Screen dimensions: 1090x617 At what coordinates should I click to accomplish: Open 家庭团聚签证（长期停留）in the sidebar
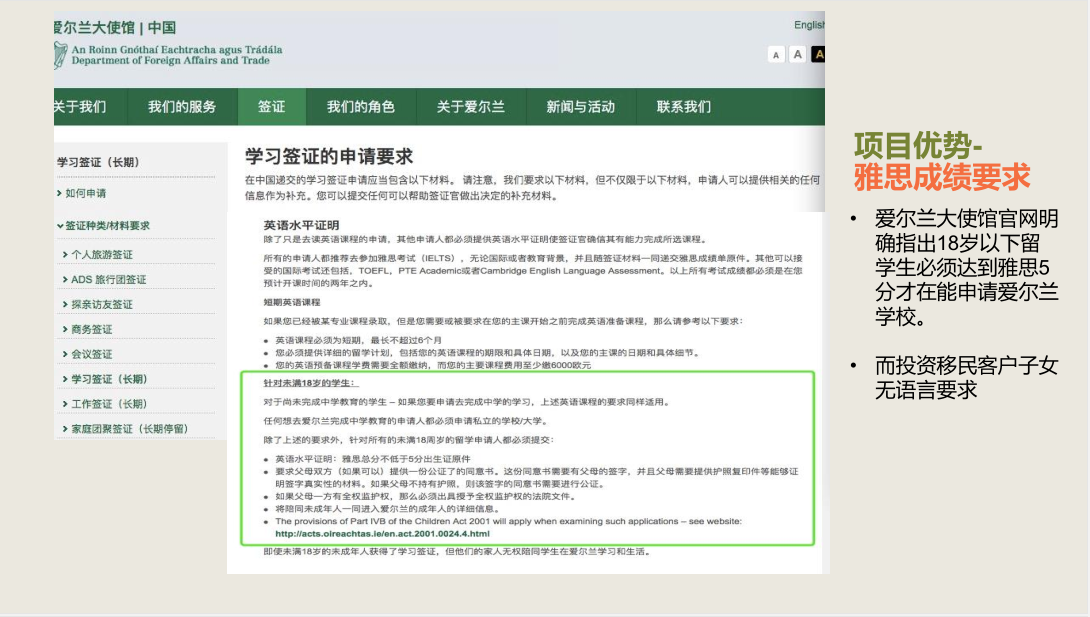tap(126, 429)
